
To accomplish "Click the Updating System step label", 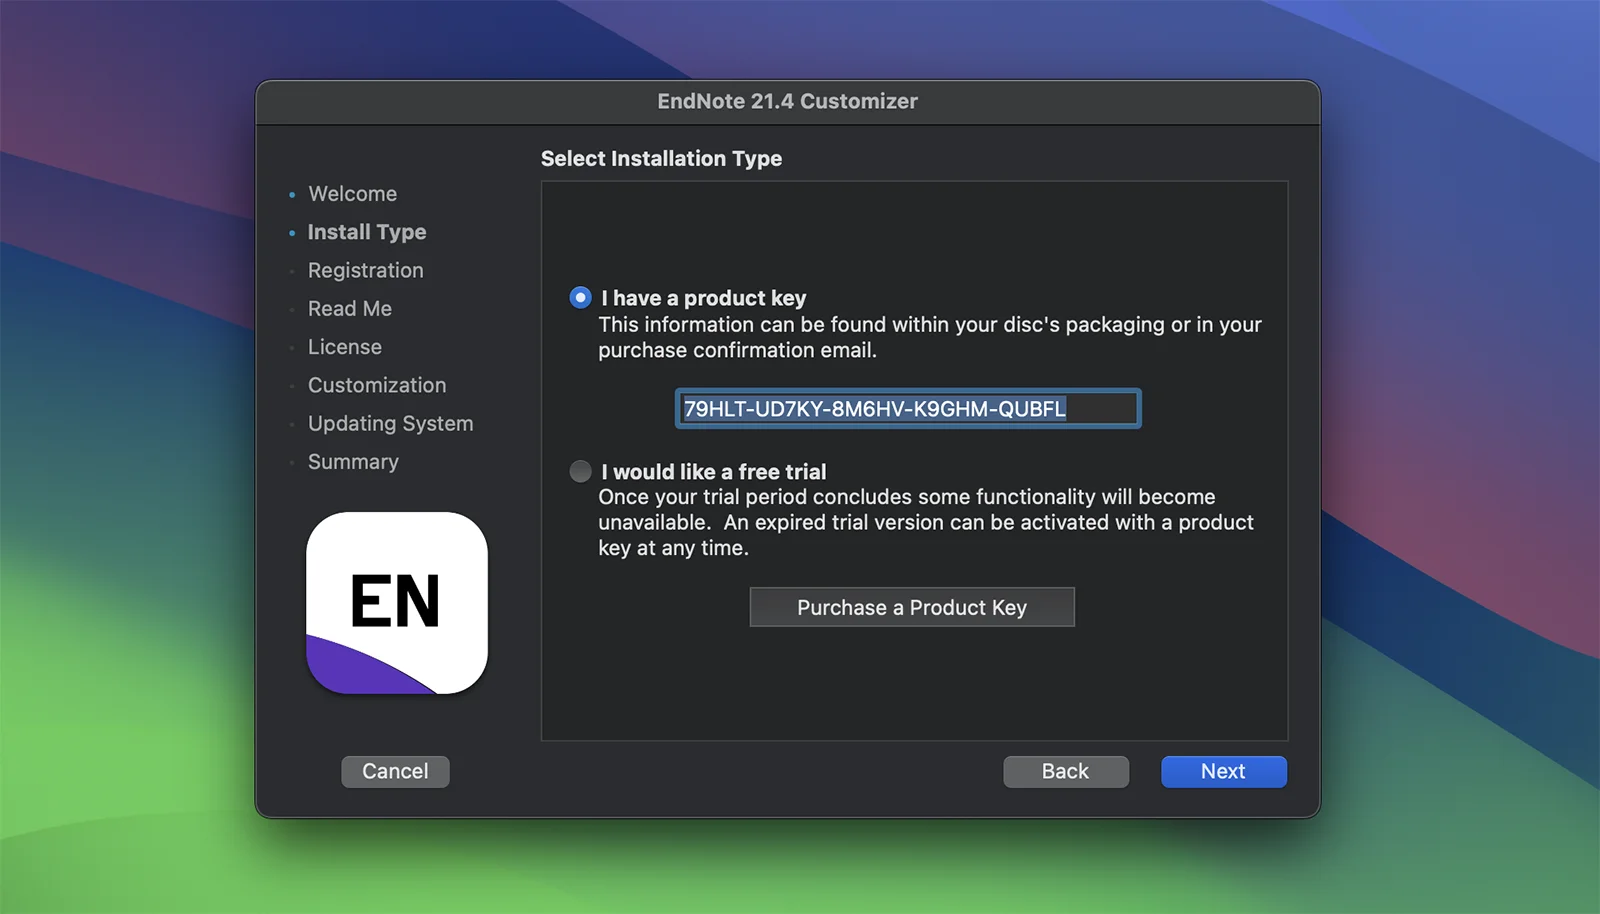I will coord(390,424).
